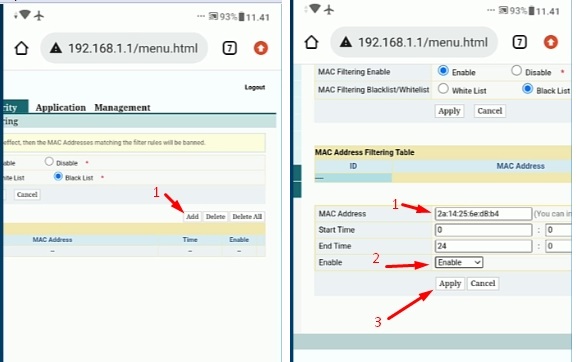The height and width of the screenshot is (362, 578).
Task: Tap Wi-Fi signal icon in right status bar
Action: pos(315,8)
